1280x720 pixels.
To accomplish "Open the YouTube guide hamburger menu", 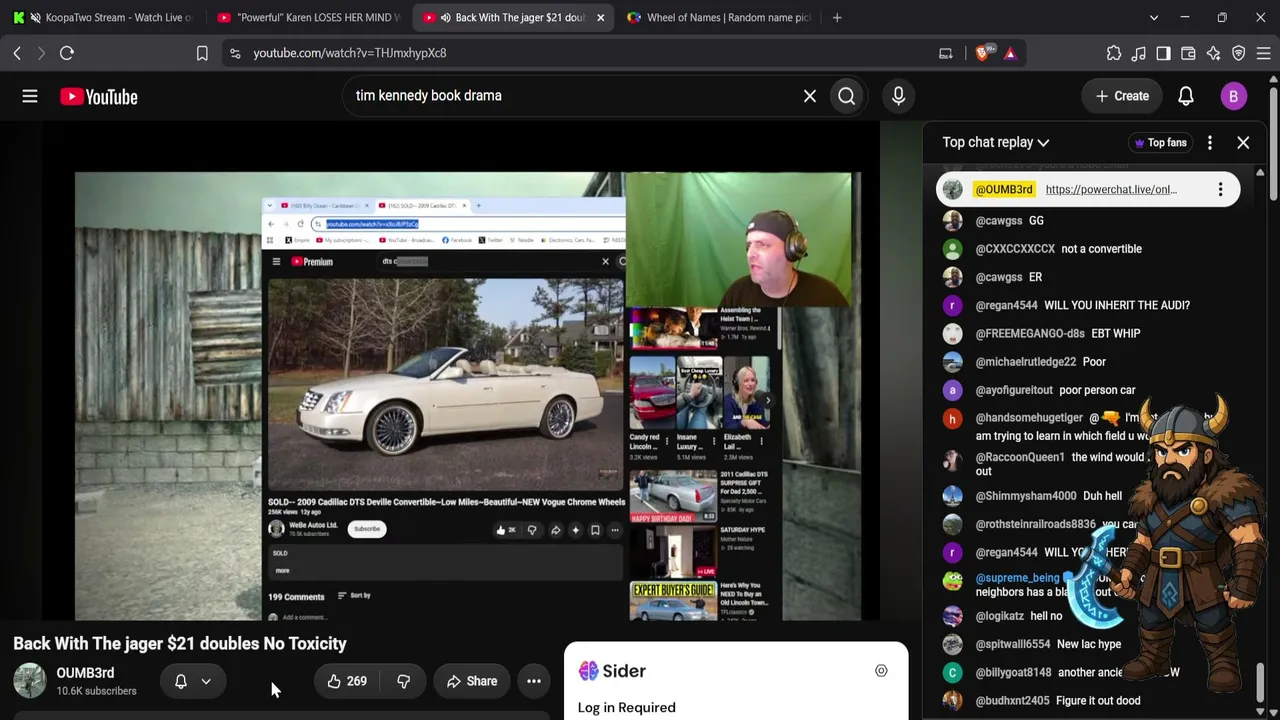I will (x=30, y=96).
